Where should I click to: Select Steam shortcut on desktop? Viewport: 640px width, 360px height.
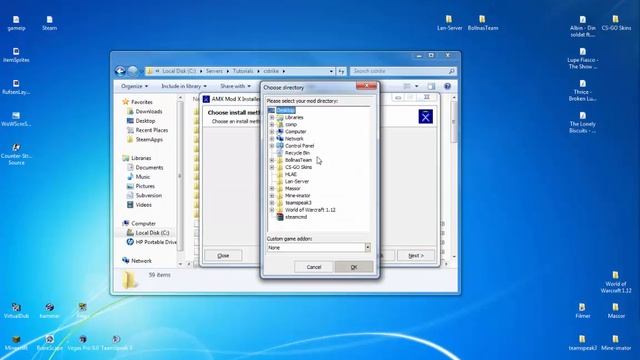[x=49, y=23]
